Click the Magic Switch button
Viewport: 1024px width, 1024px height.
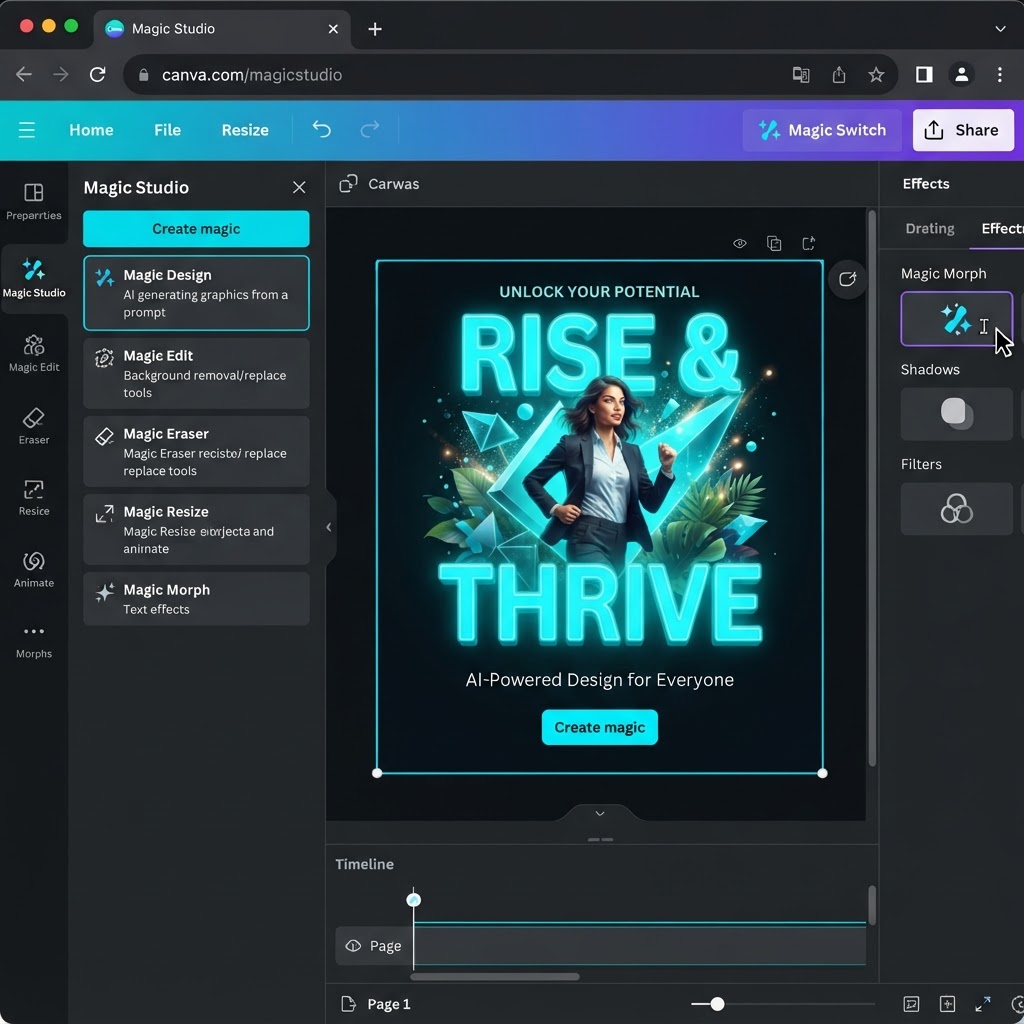pyautogui.click(x=822, y=130)
